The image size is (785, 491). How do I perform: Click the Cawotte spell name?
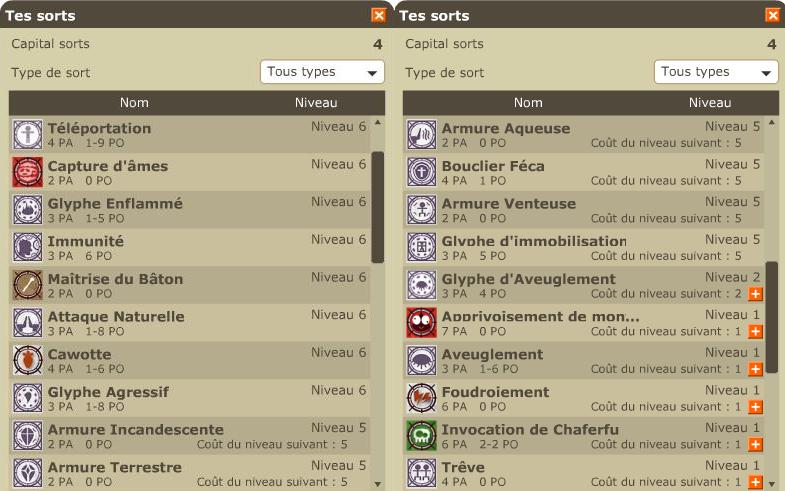tap(80, 354)
